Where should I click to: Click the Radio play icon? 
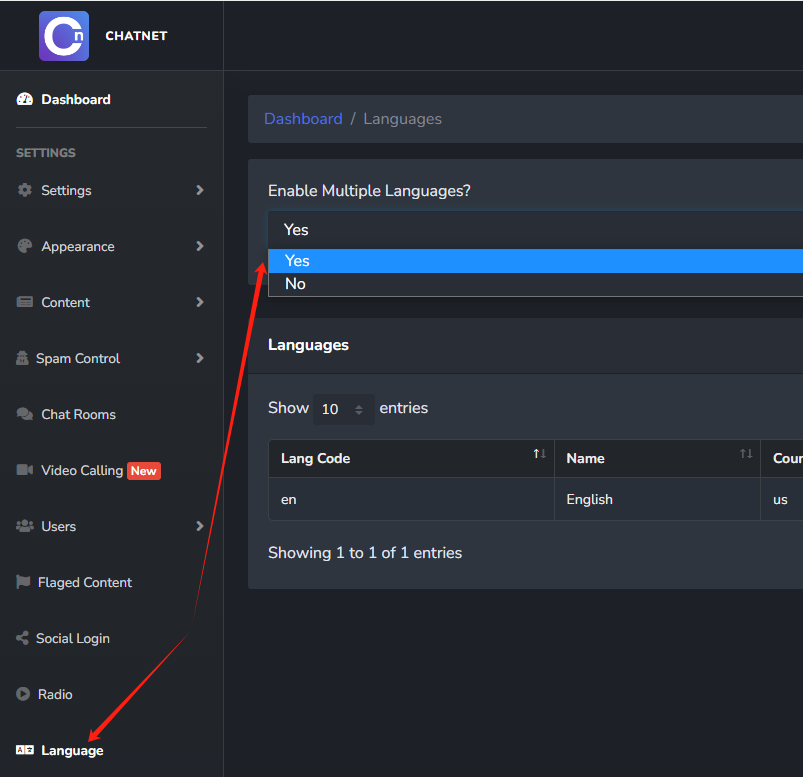point(23,694)
